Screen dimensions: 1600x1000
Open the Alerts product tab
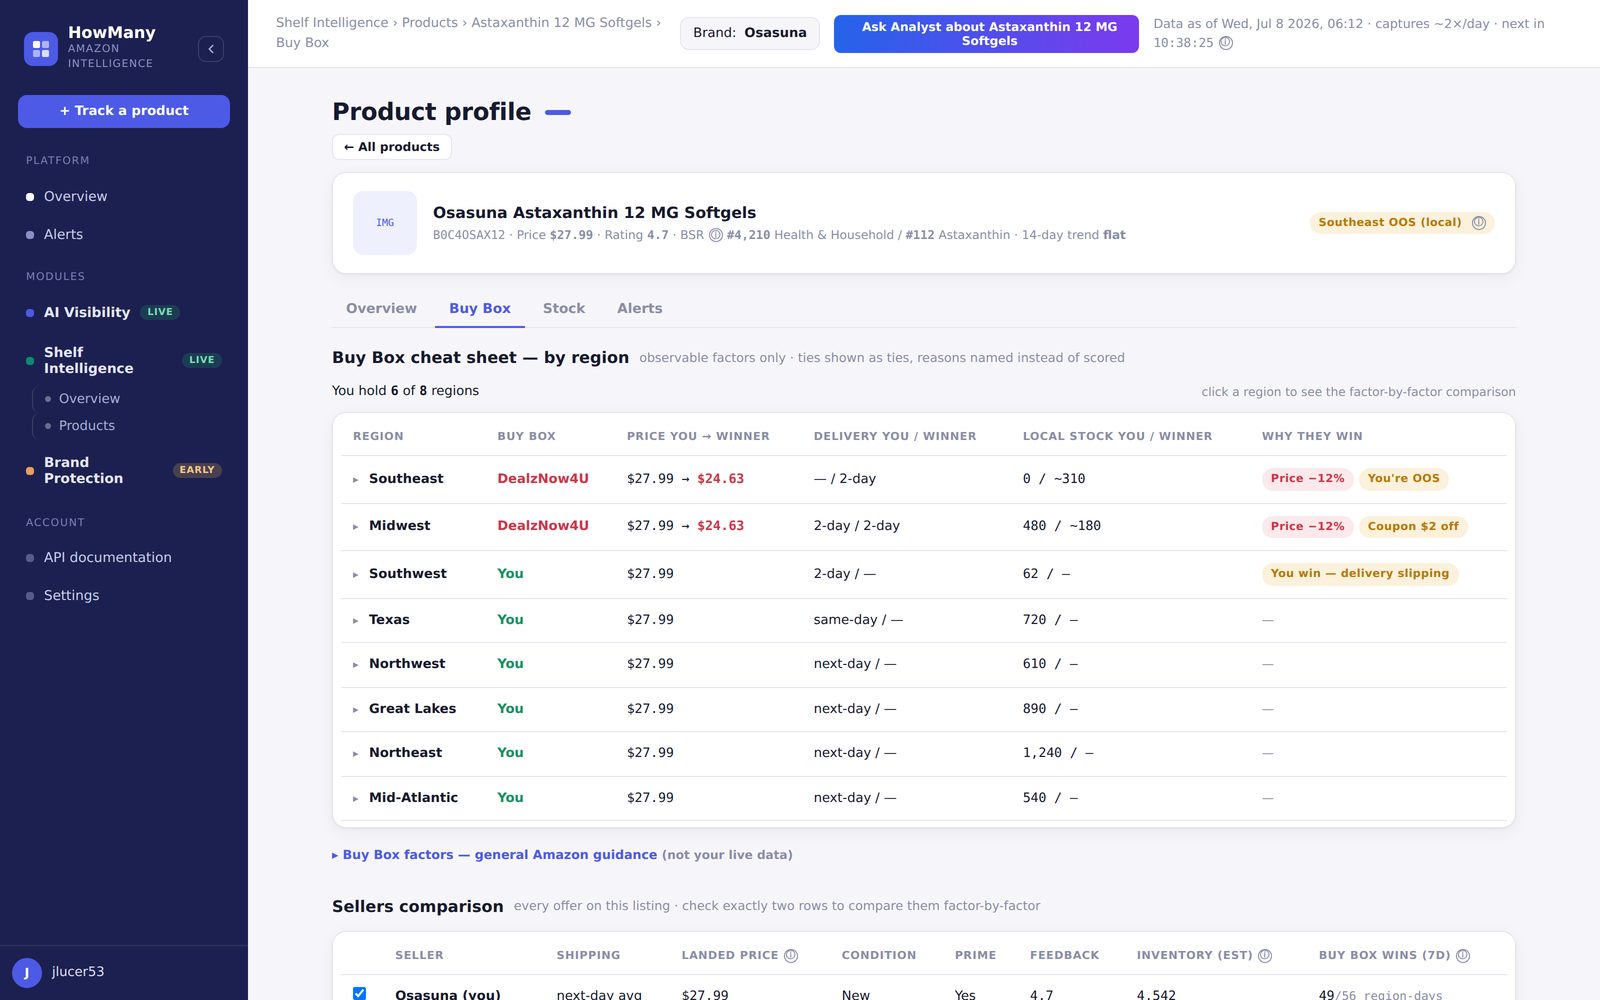[639, 308]
